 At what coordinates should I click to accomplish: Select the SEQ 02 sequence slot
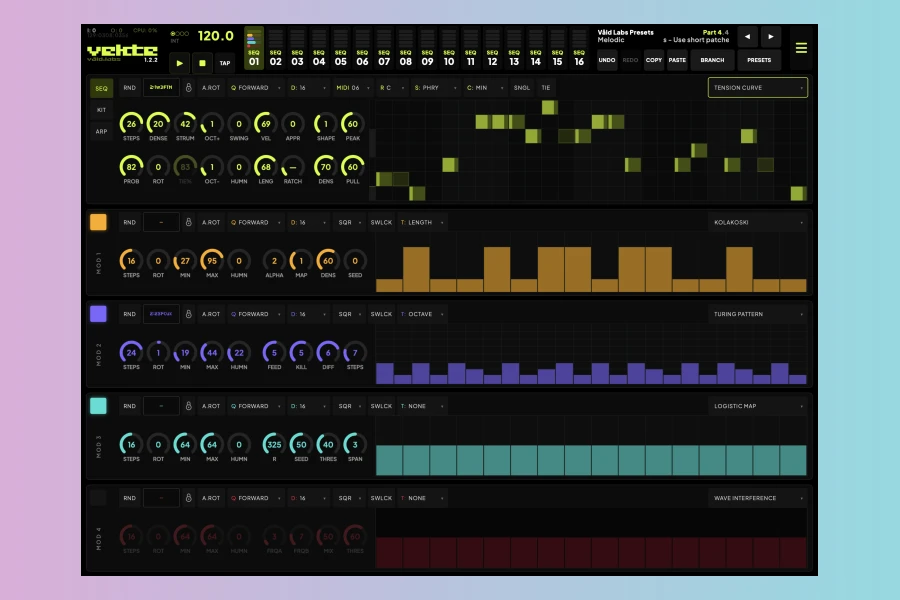(x=276, y=48)
